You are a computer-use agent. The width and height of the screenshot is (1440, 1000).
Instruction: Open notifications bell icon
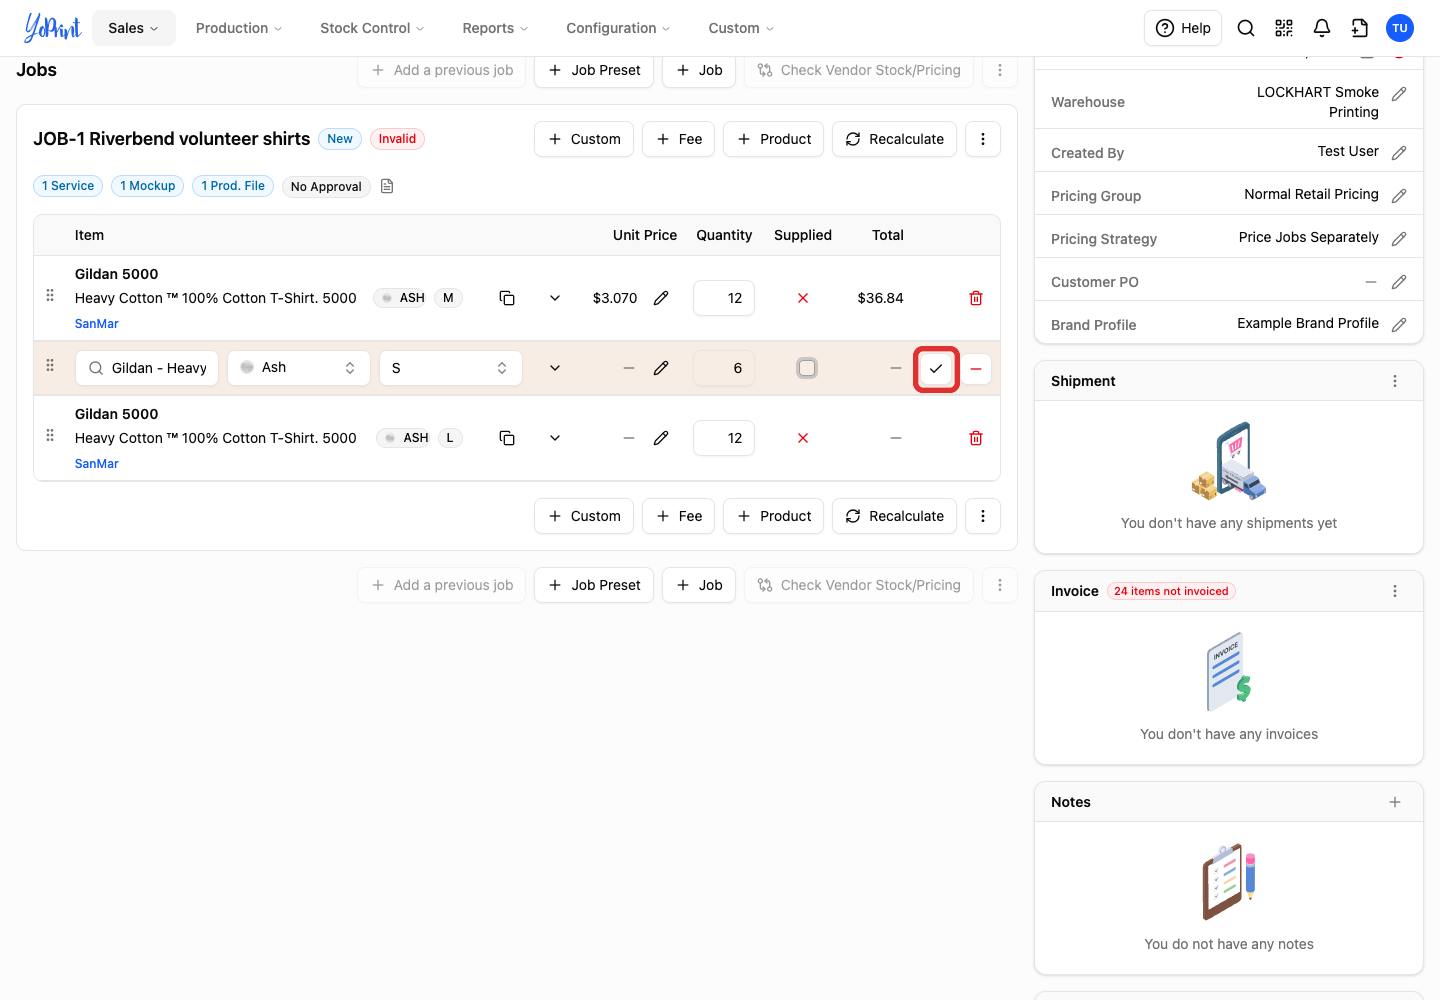tap(1322, 28)
